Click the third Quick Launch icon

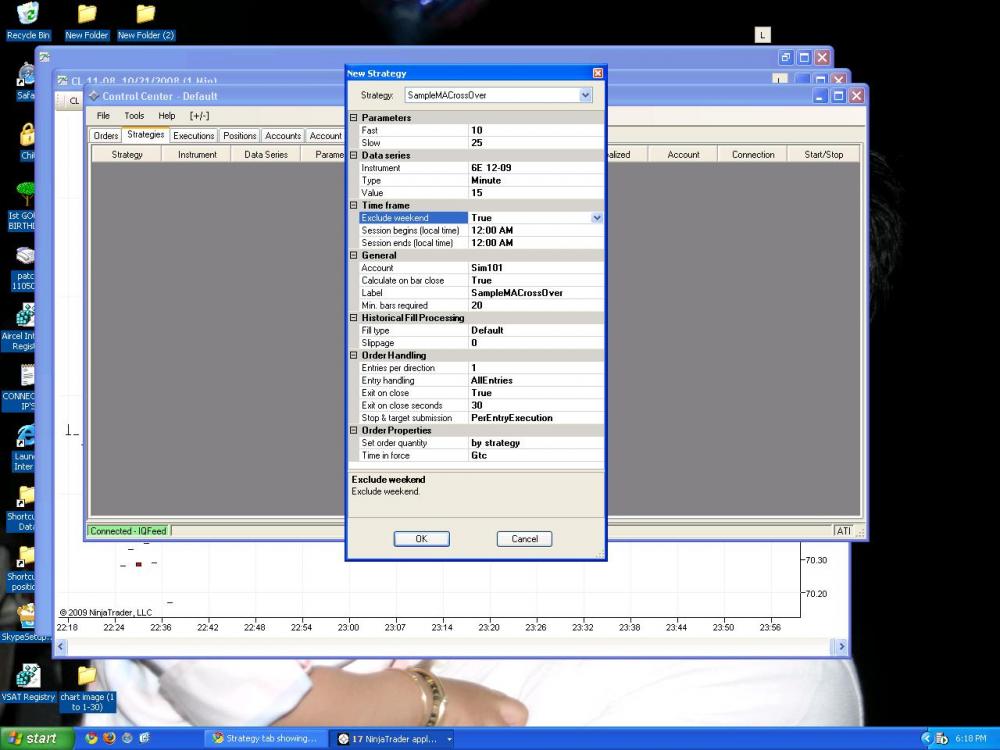127,739
